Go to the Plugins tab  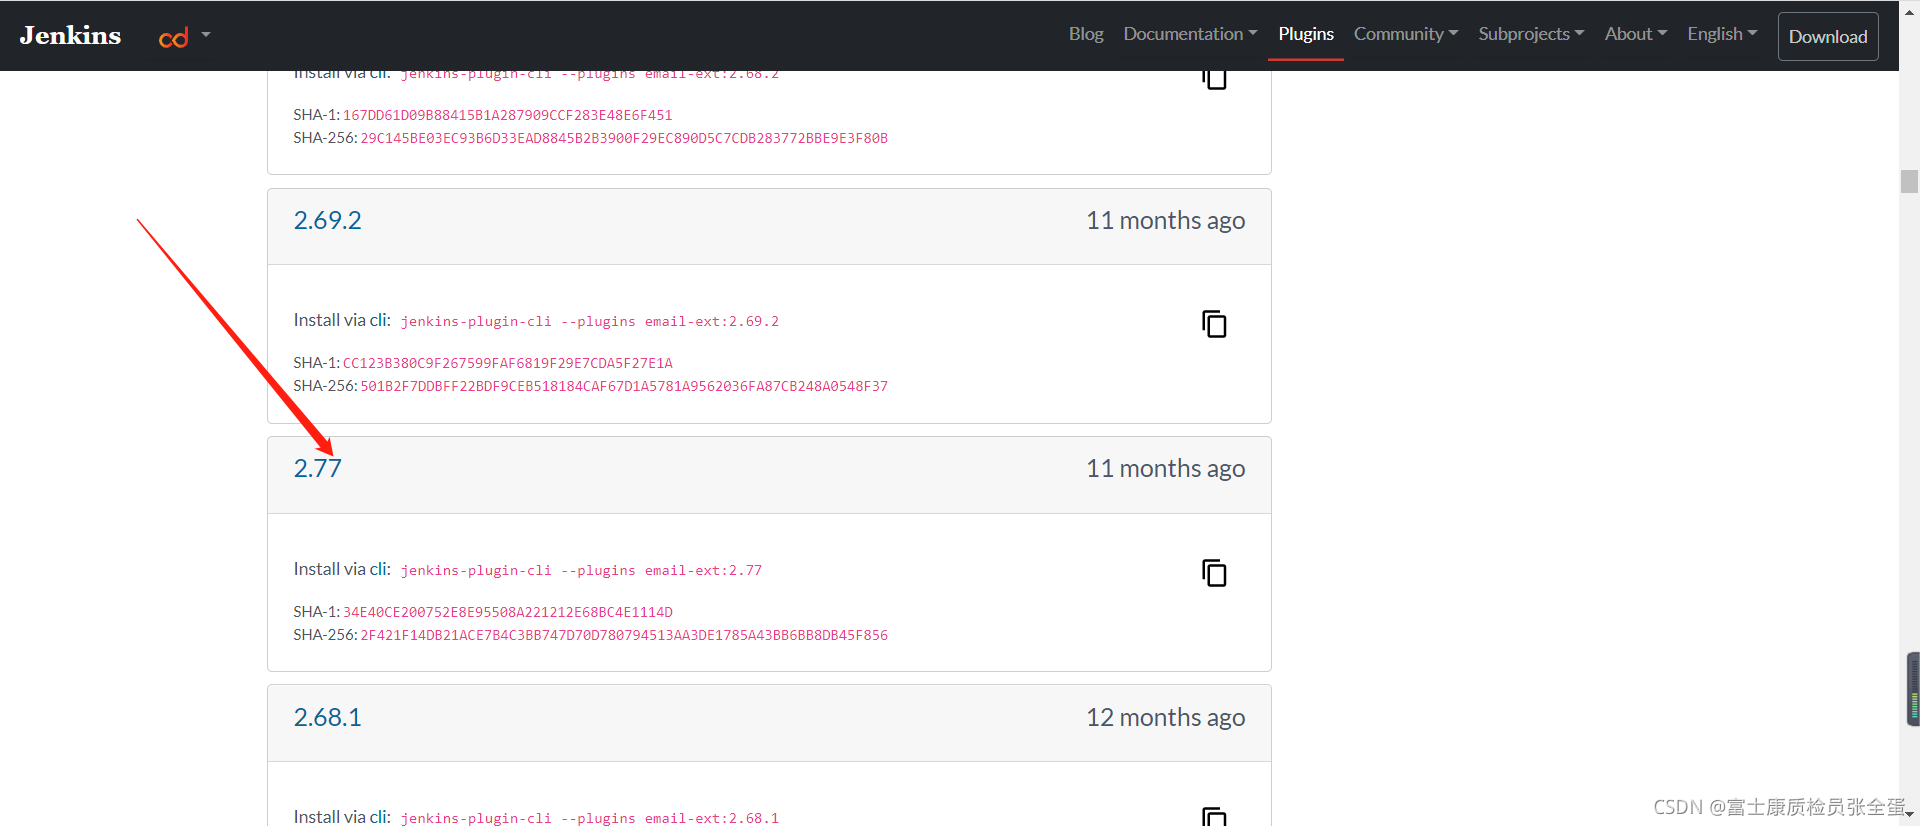1306,34
